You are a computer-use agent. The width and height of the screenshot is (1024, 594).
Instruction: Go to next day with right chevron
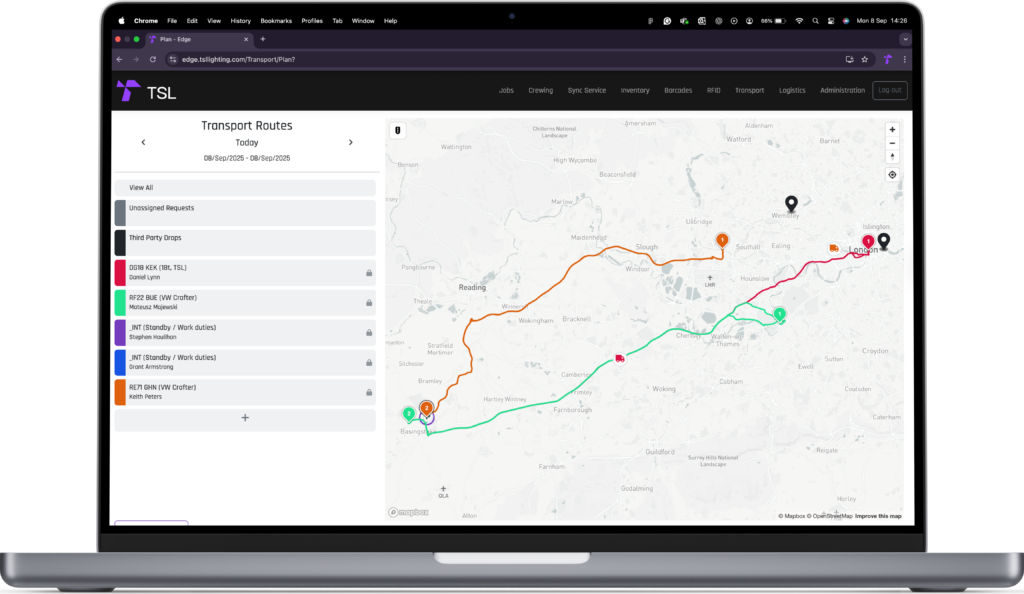[351, 142]
